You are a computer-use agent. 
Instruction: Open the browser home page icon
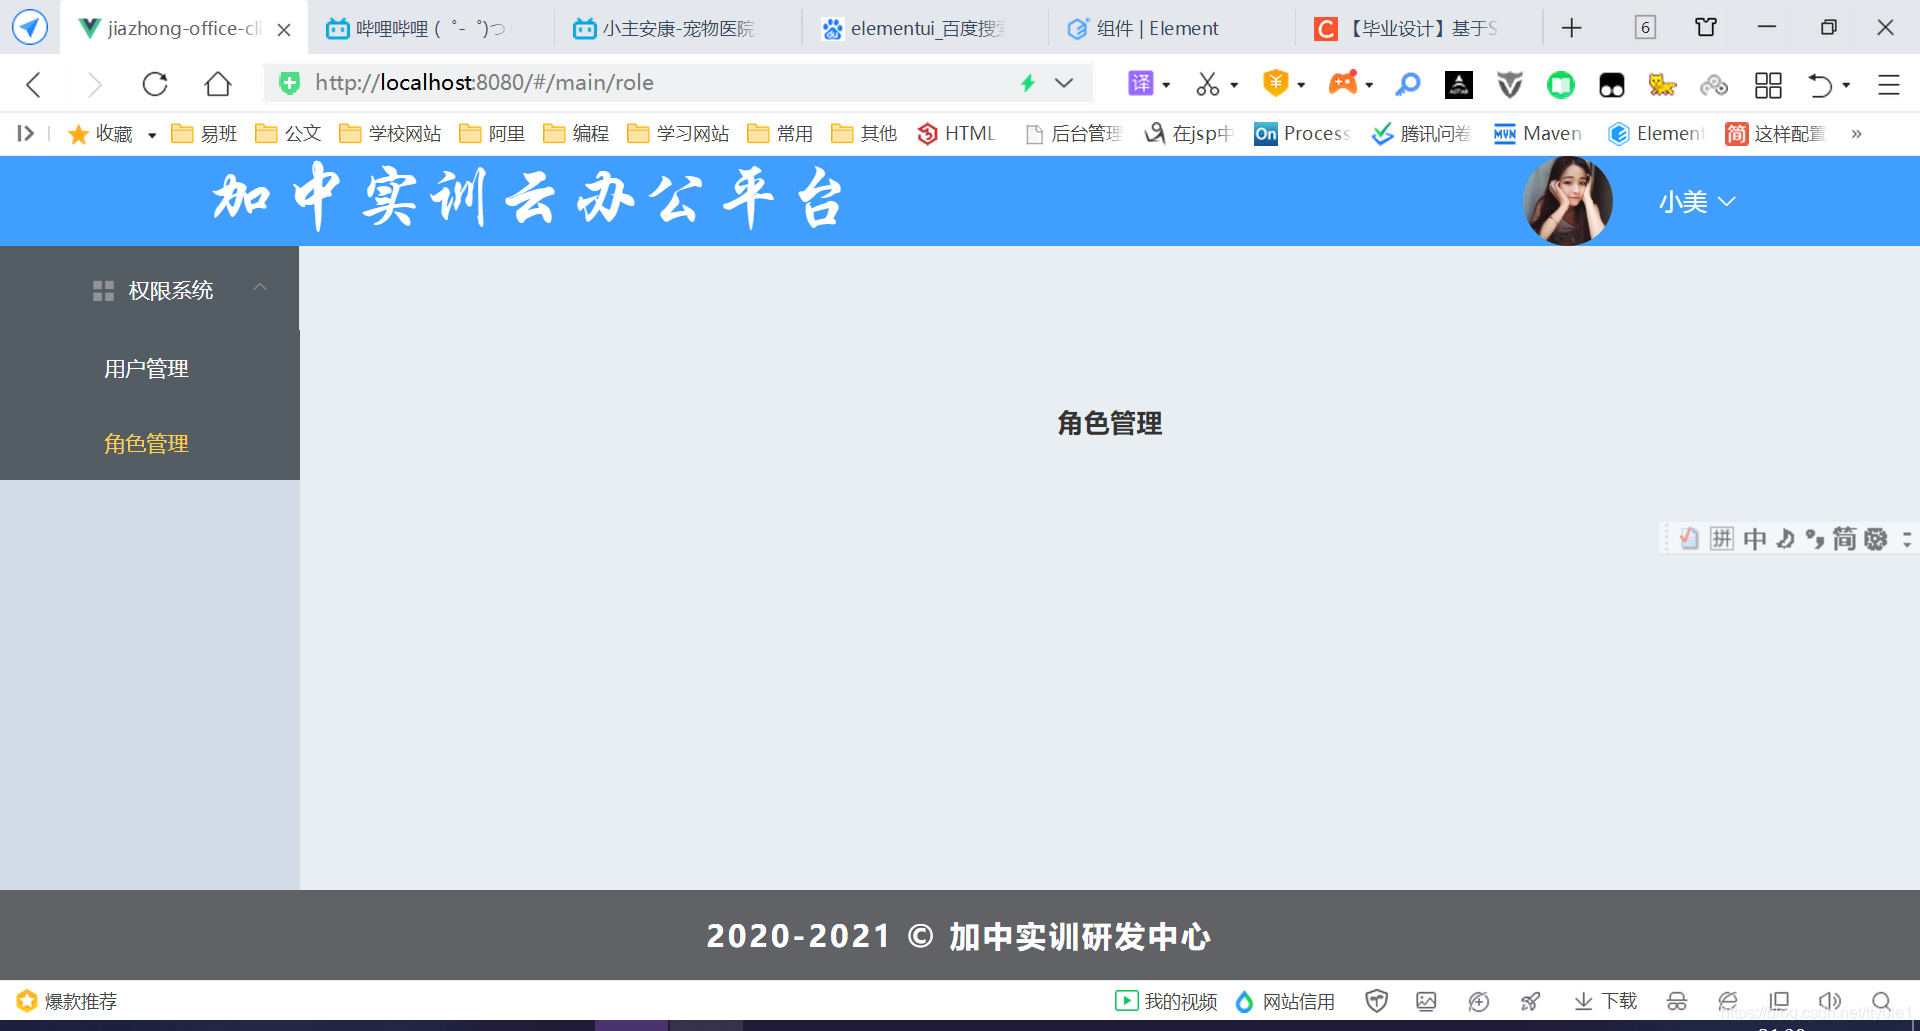217,84
